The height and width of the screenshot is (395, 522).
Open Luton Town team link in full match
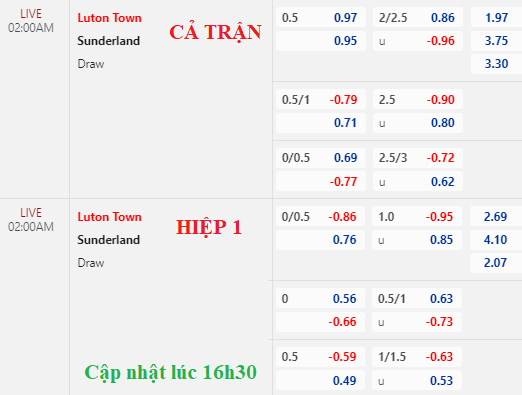pos(109,18)
